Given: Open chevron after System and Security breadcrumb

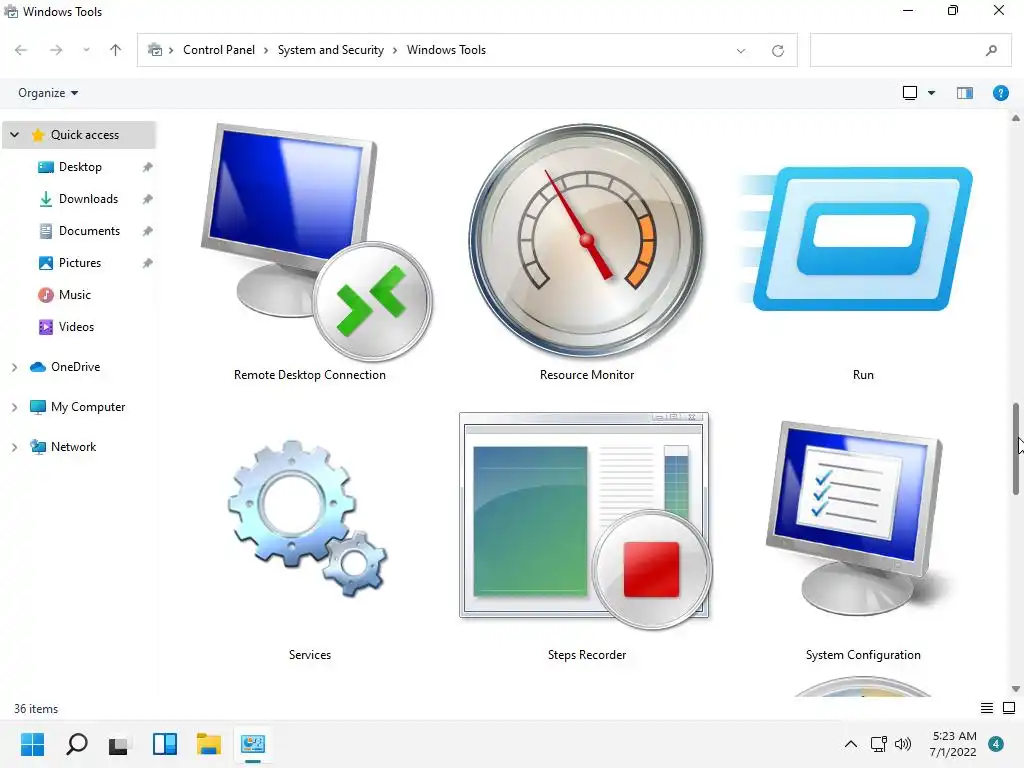Looking at the screenshot, I should (395, 50).
